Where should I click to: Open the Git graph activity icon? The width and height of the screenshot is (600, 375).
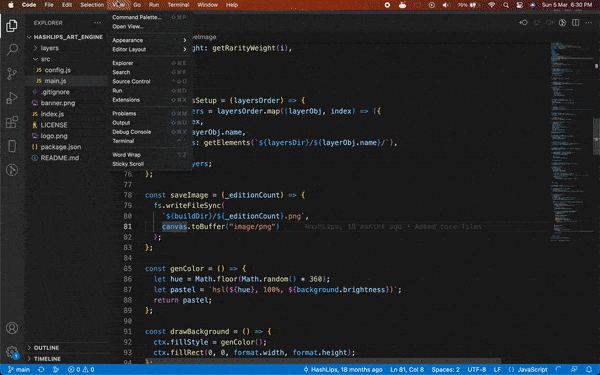tap(12, 170)
